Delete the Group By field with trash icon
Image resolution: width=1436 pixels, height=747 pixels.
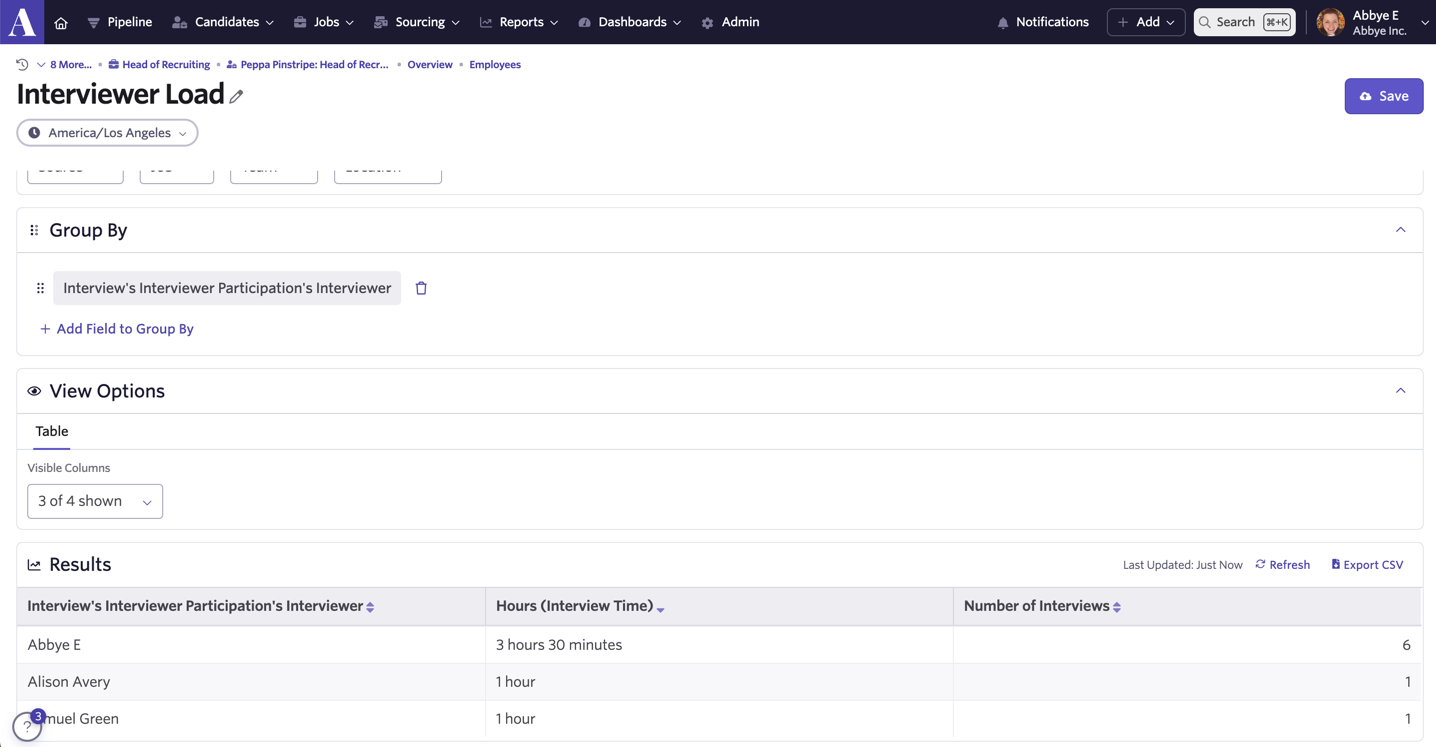421,288
